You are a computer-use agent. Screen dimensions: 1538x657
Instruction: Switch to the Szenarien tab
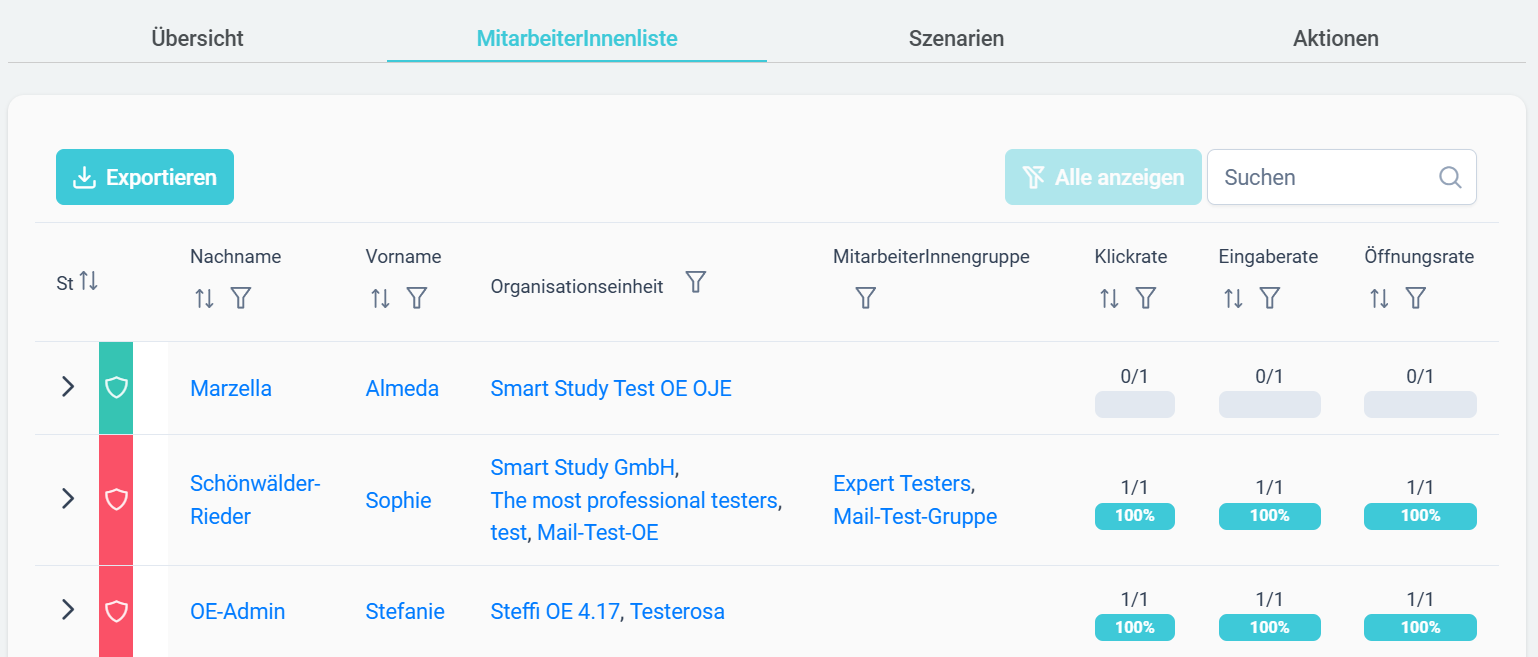pyautogui.click(x=956, y=39)
